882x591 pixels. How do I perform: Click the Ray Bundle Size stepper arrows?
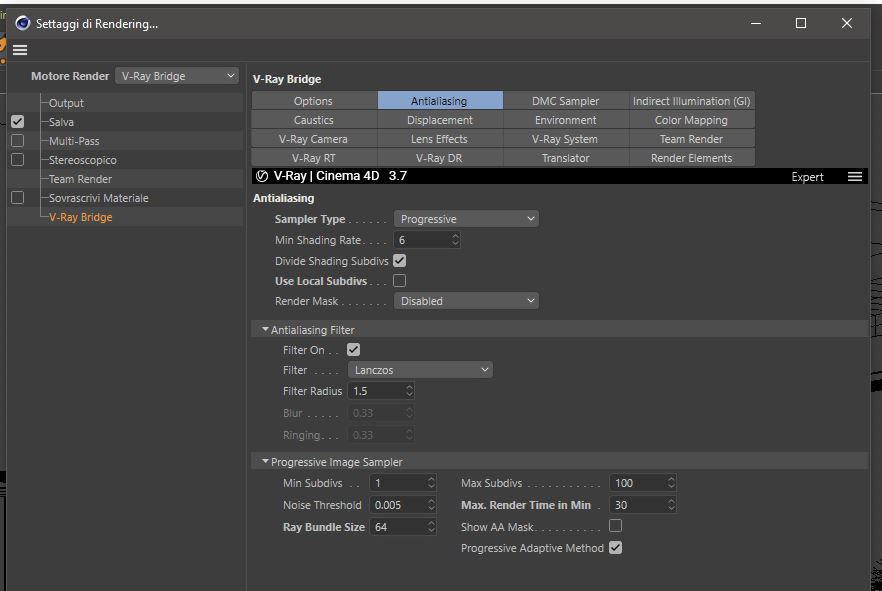431,527
